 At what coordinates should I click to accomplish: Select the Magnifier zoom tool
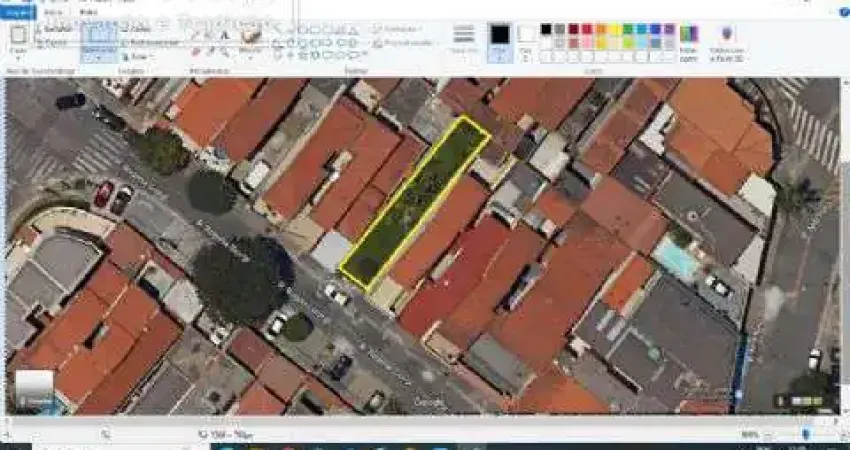click(224, 50)
